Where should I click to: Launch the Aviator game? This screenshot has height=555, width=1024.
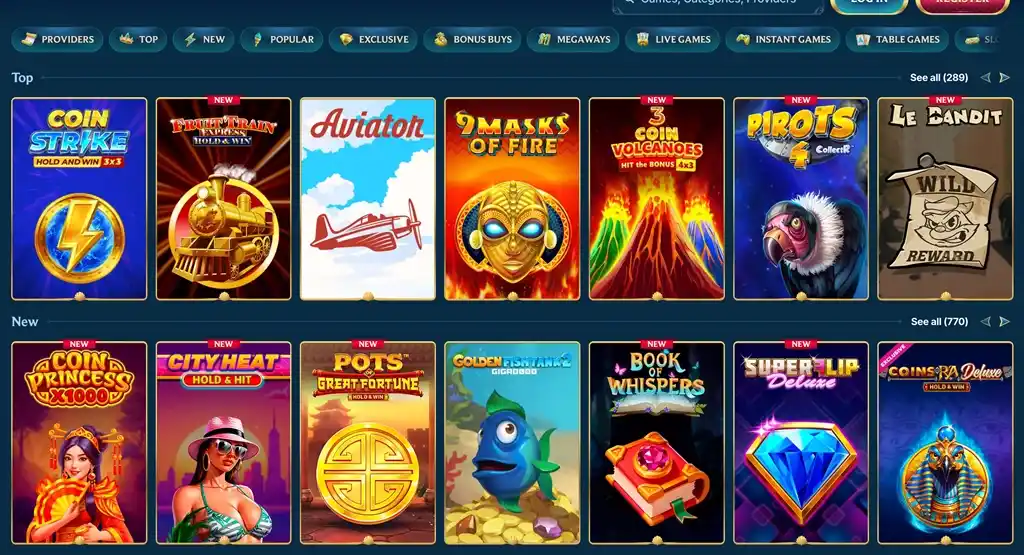[x=368, y=198]
